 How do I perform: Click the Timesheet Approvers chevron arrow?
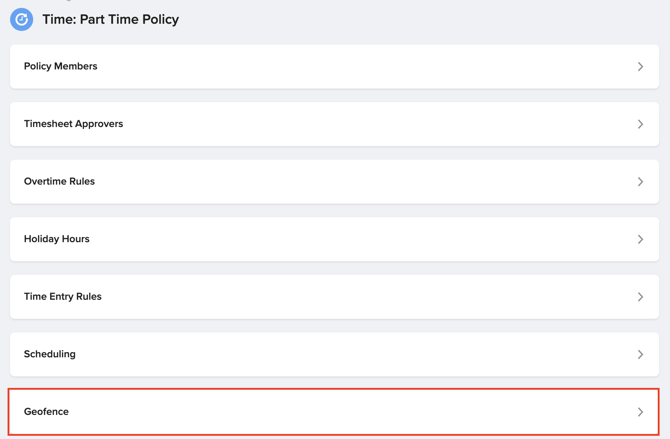point(640,124)
